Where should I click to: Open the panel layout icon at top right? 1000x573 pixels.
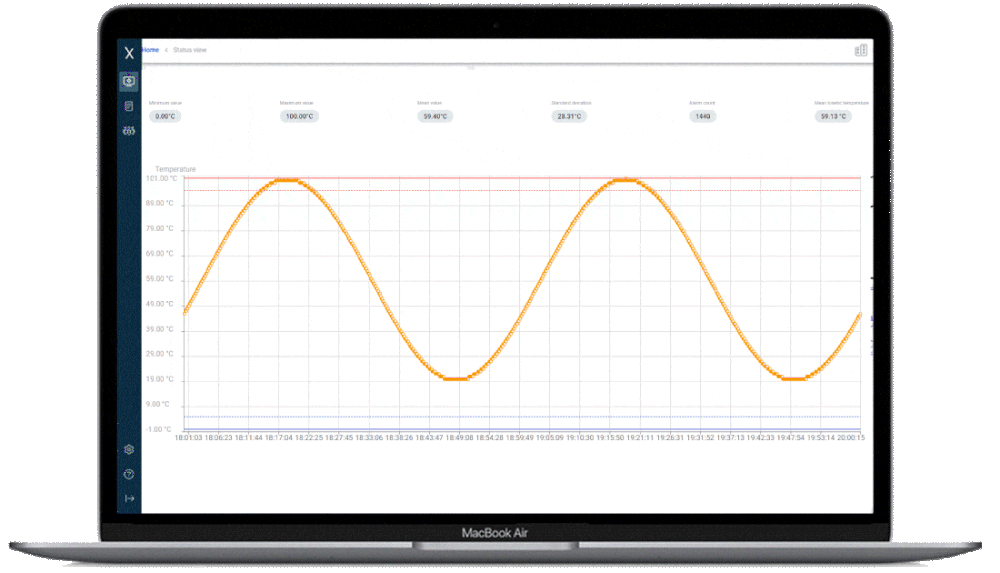tap(860, 50)
